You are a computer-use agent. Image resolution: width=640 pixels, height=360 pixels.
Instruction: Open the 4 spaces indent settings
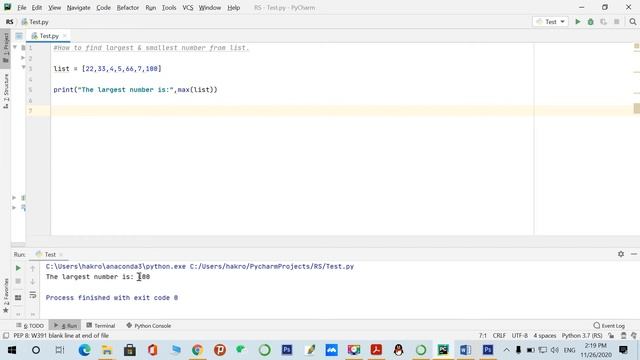[x=545, y=336]
